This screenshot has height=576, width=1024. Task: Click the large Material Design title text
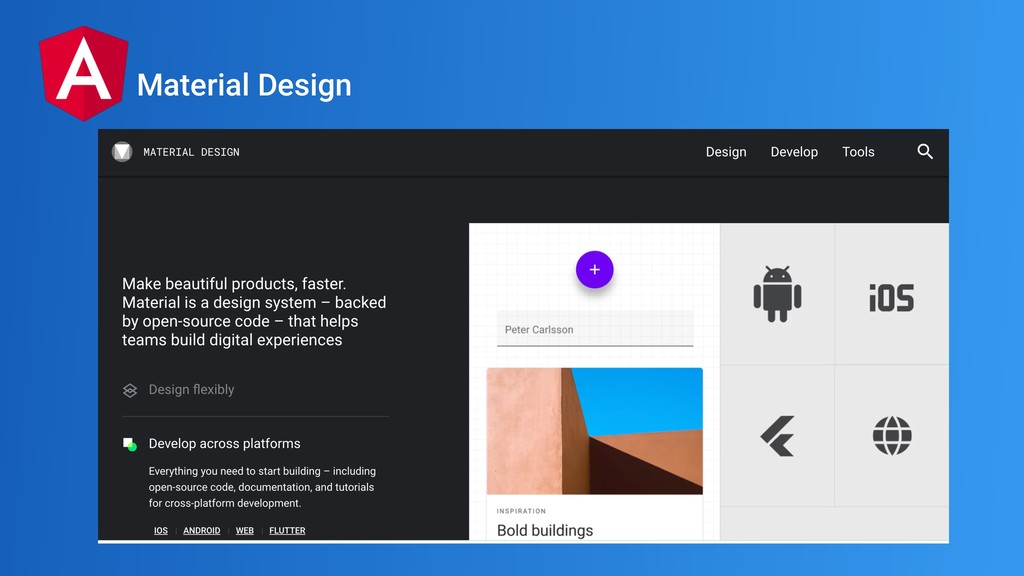pyautogui.click(x=244, y=85)
